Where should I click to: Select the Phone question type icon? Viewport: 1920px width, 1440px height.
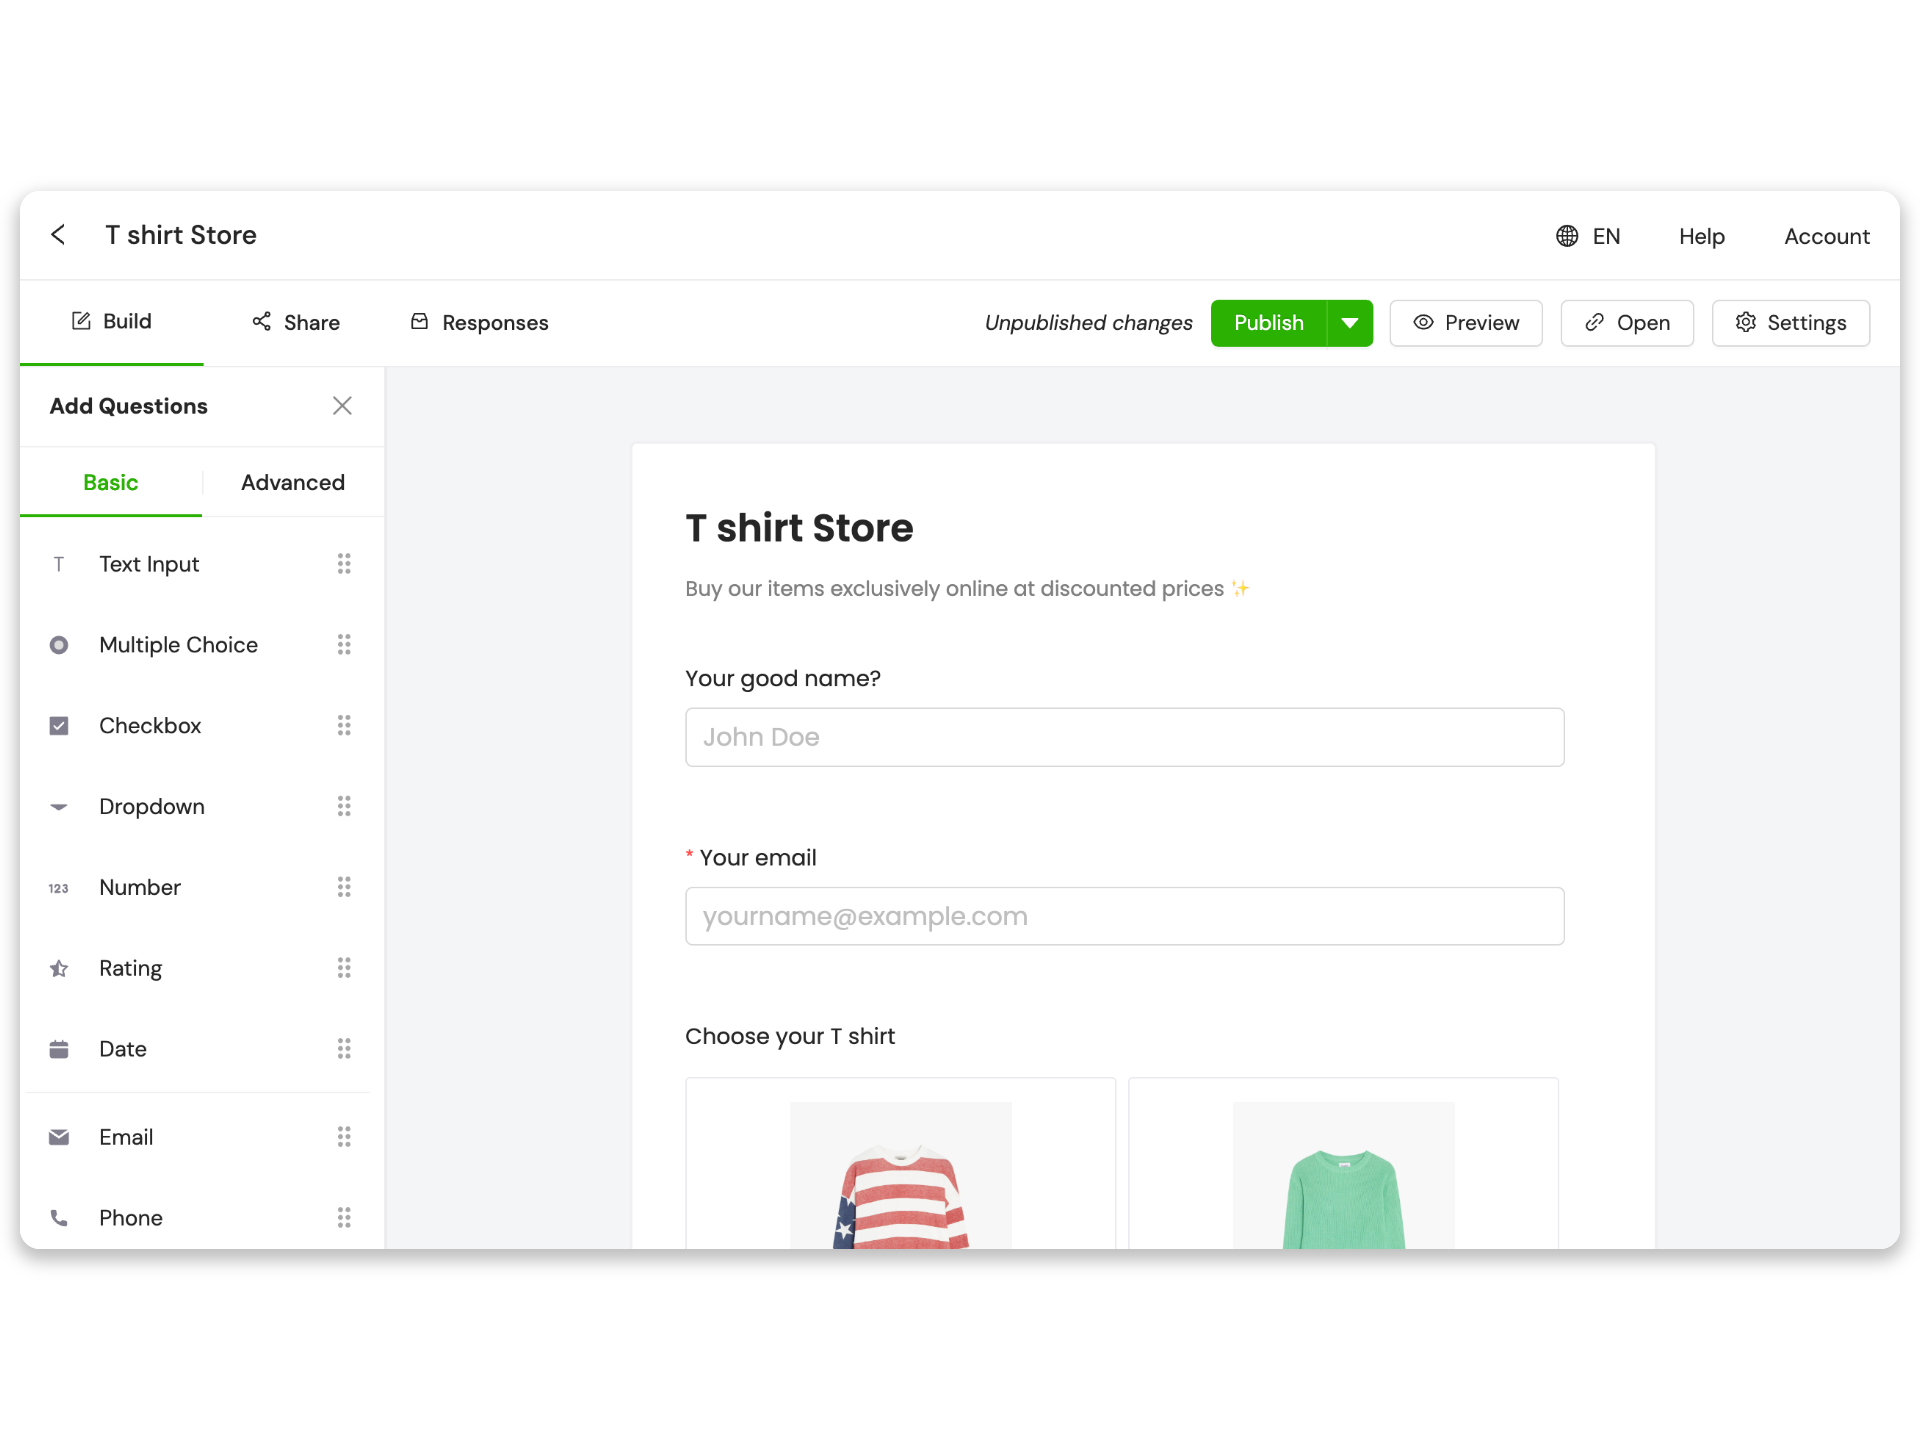click(58, 1217)
